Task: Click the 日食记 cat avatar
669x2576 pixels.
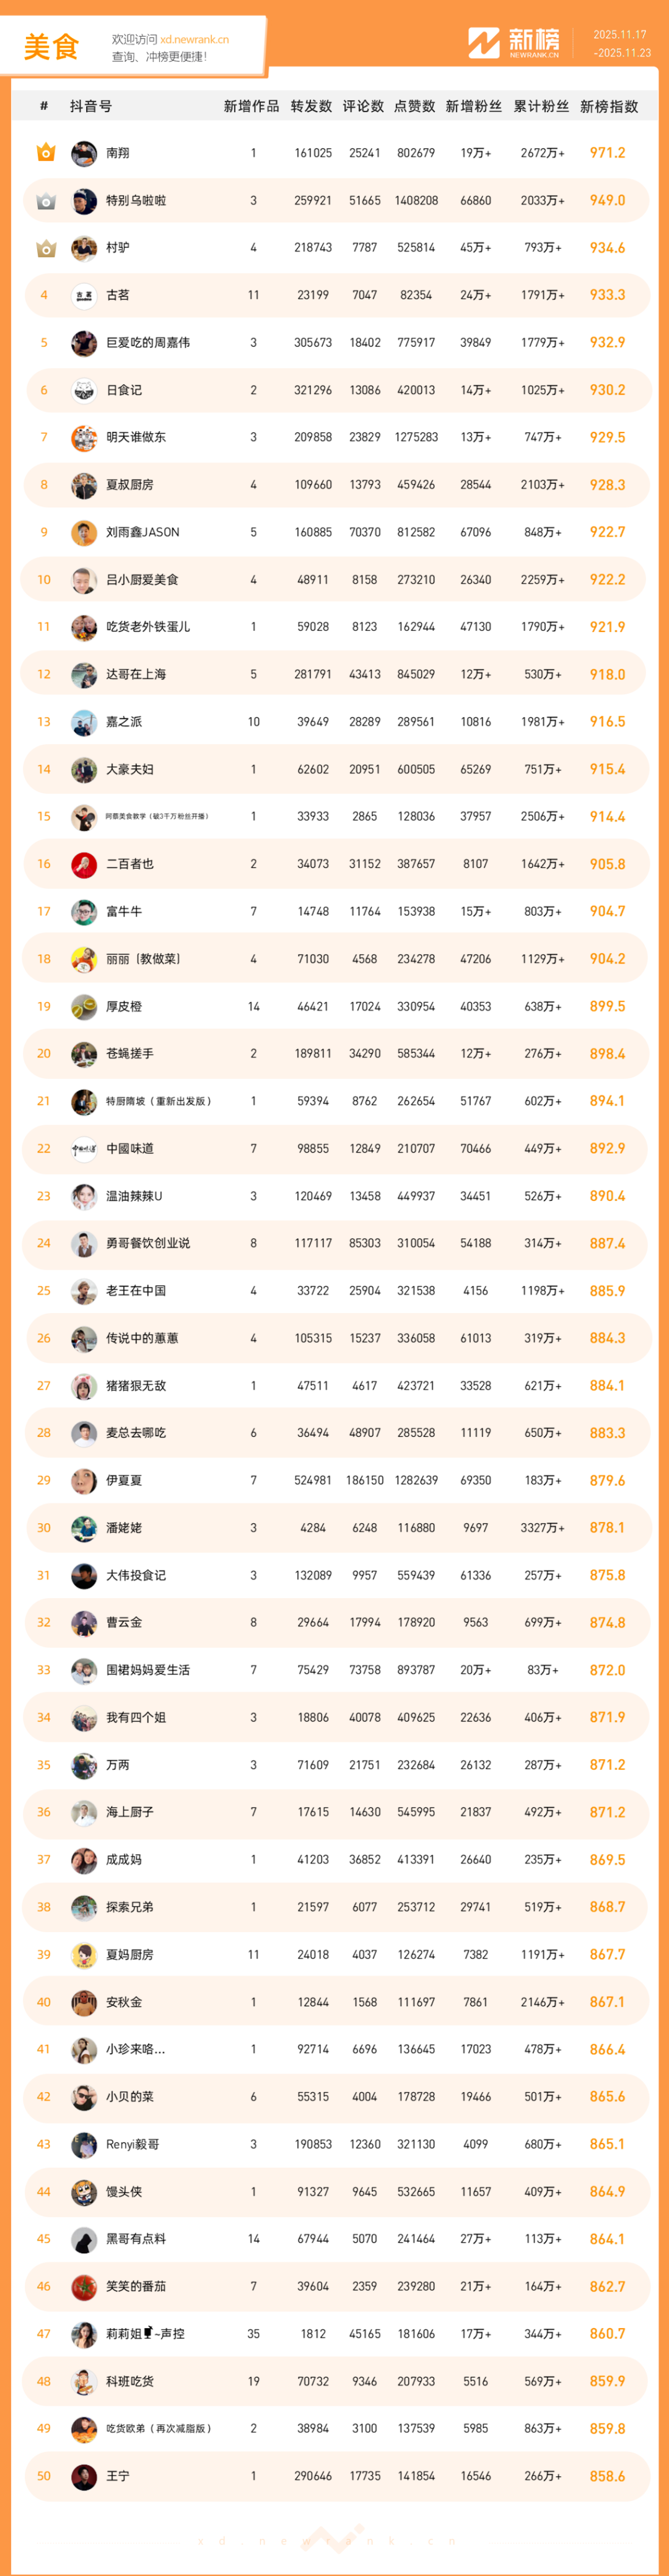Action: 84,390
